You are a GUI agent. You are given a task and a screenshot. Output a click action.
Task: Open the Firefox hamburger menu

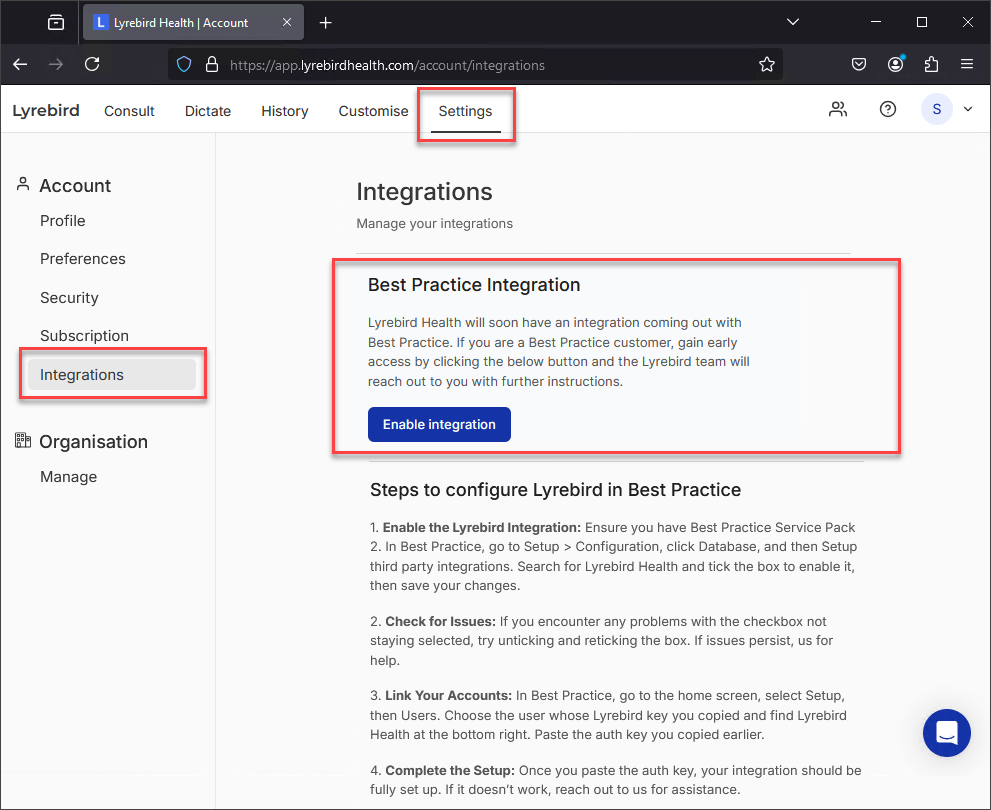point(966,64)
